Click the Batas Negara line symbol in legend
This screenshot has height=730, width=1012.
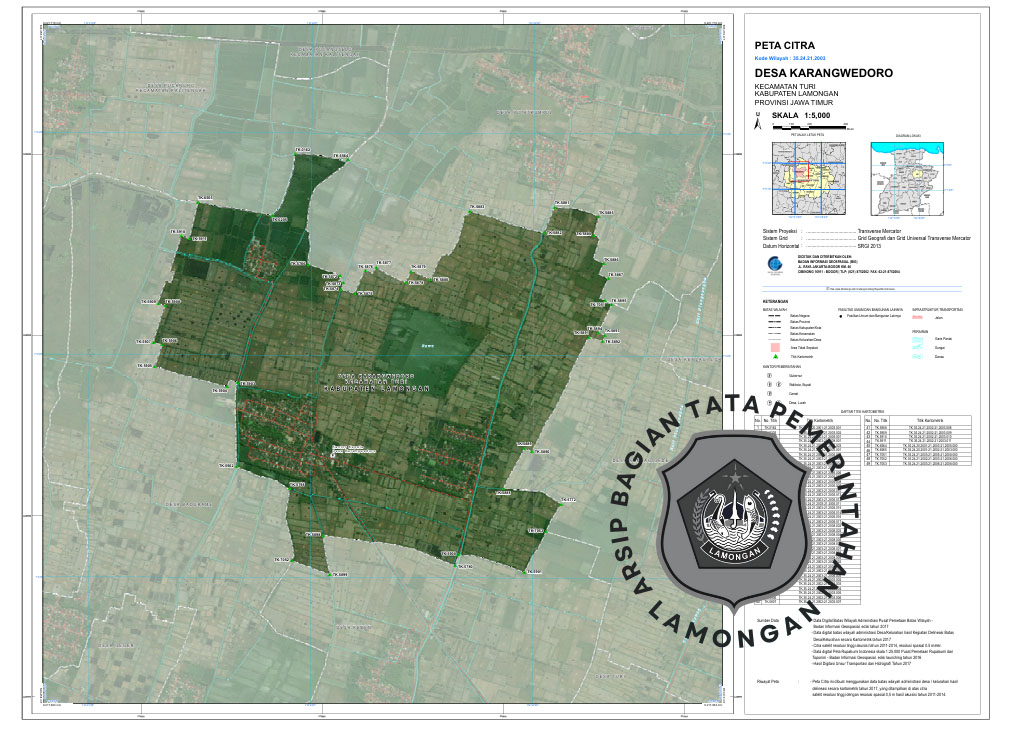tap(774, 317)
